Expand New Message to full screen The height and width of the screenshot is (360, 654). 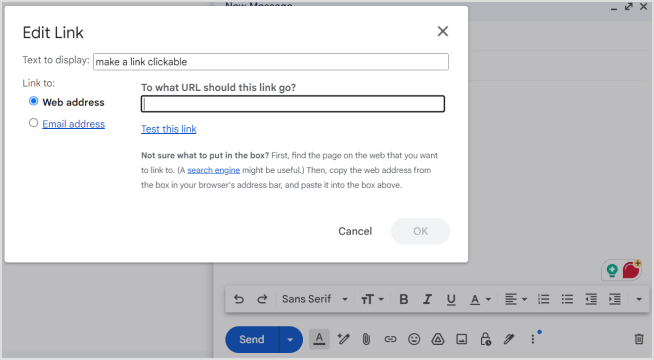tap(629, 7)
